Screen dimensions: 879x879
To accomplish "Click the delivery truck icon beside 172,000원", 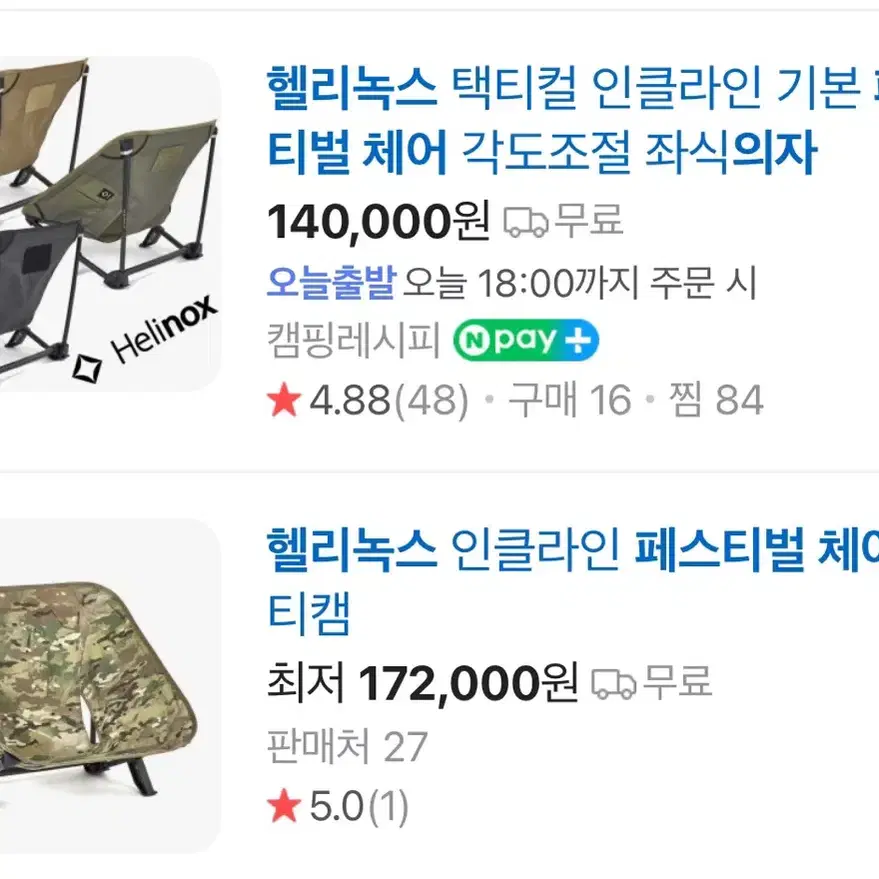I will tap(613, 684).
